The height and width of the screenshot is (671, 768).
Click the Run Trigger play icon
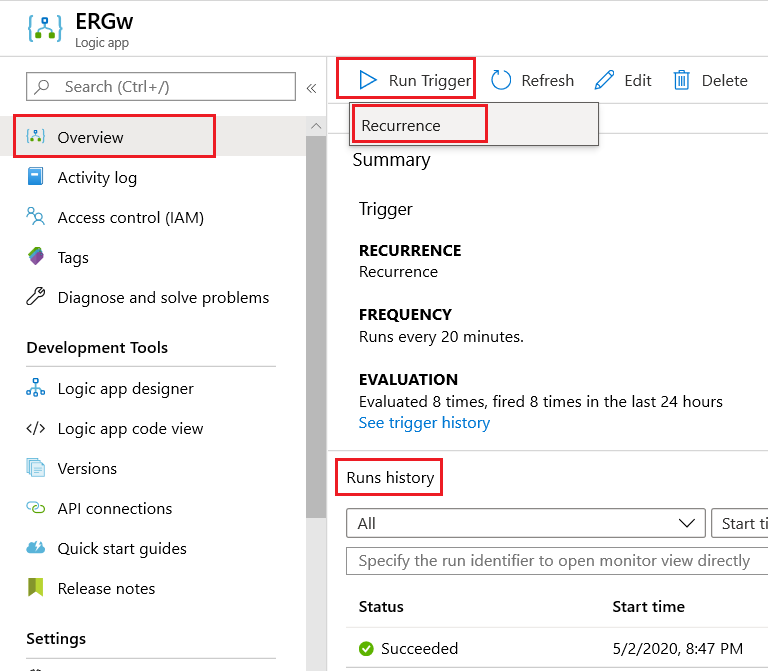click(x=368, y=80)
